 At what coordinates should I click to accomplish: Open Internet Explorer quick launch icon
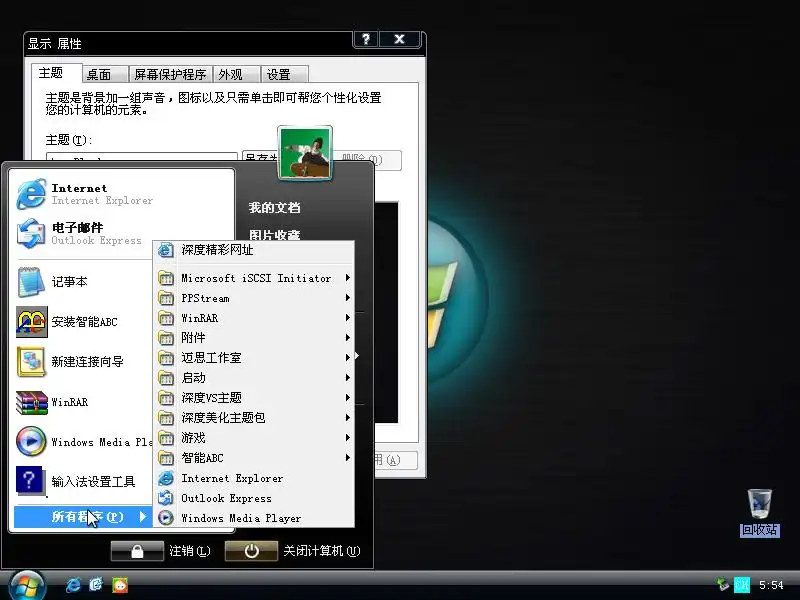point(73,585)
